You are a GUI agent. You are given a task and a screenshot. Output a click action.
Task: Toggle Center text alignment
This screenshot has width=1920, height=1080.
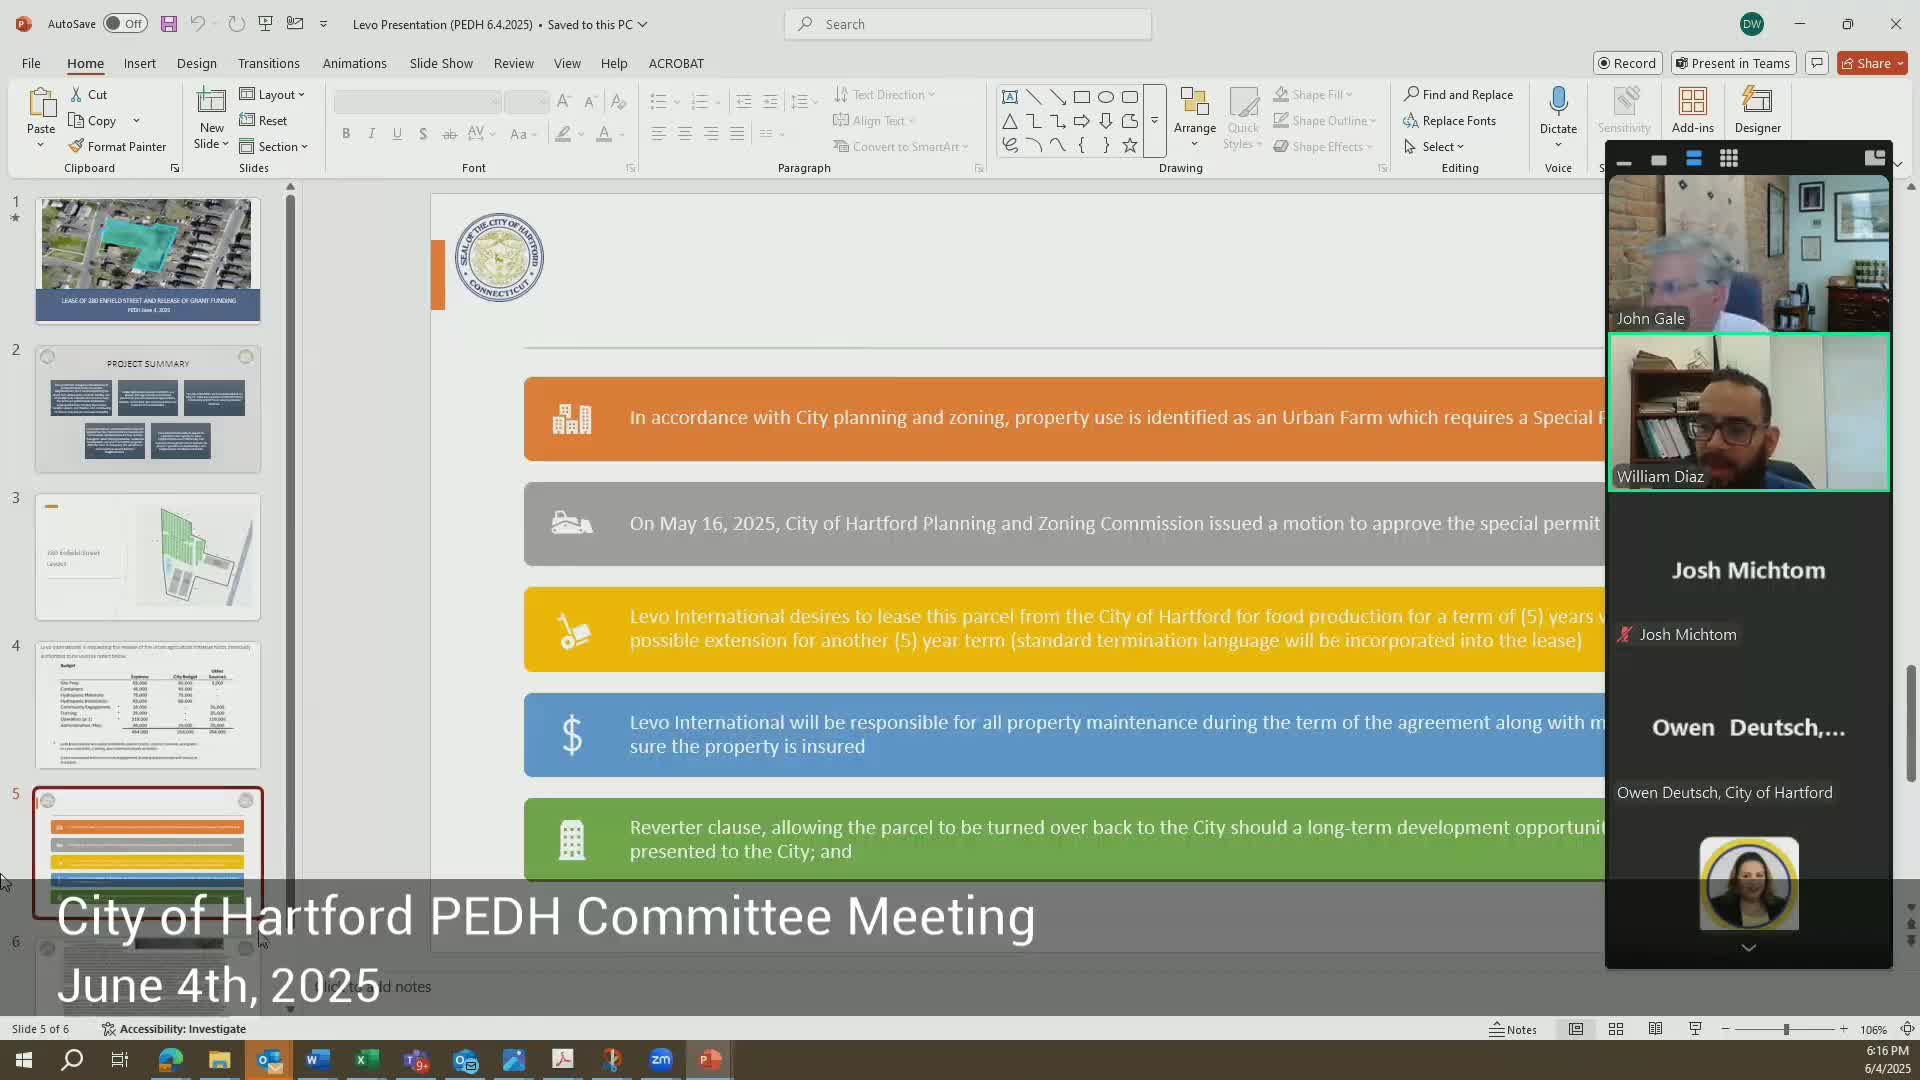(x=685, y=133)
